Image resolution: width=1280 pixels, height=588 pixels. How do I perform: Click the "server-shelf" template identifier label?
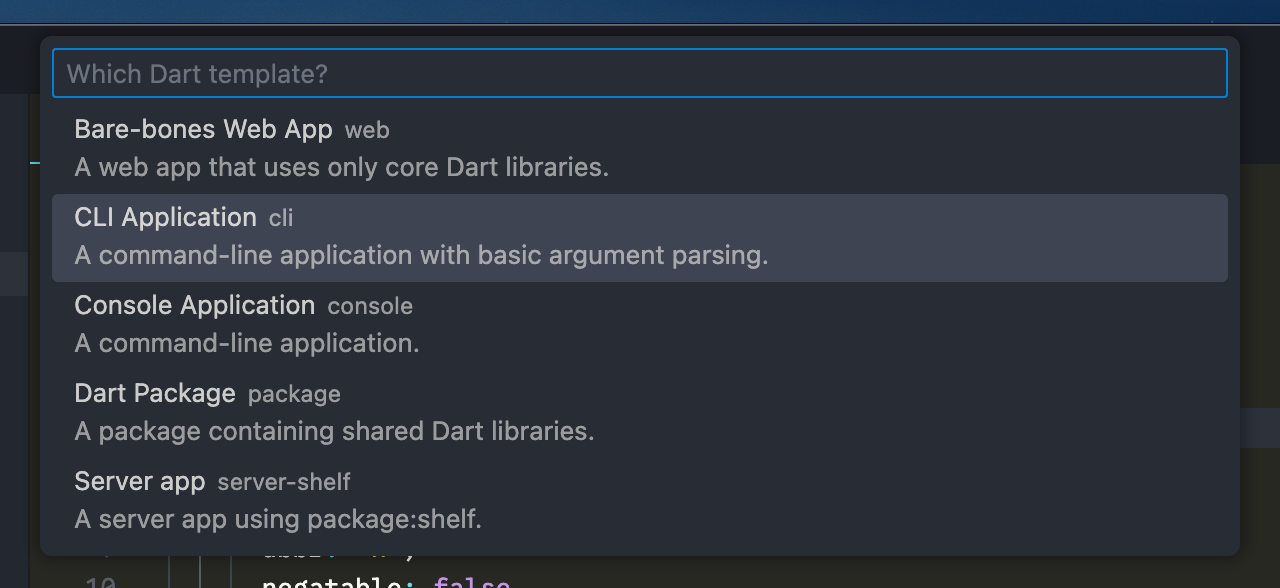pyautogui.click(x=284, y=483)
